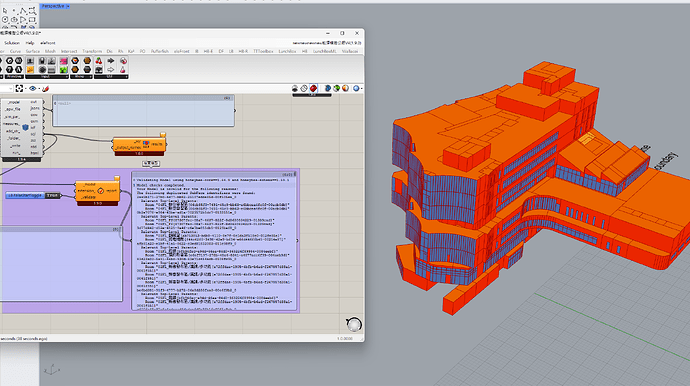Switch to the Mesh tab
This screenshot has width=690, height=386.
51,51
